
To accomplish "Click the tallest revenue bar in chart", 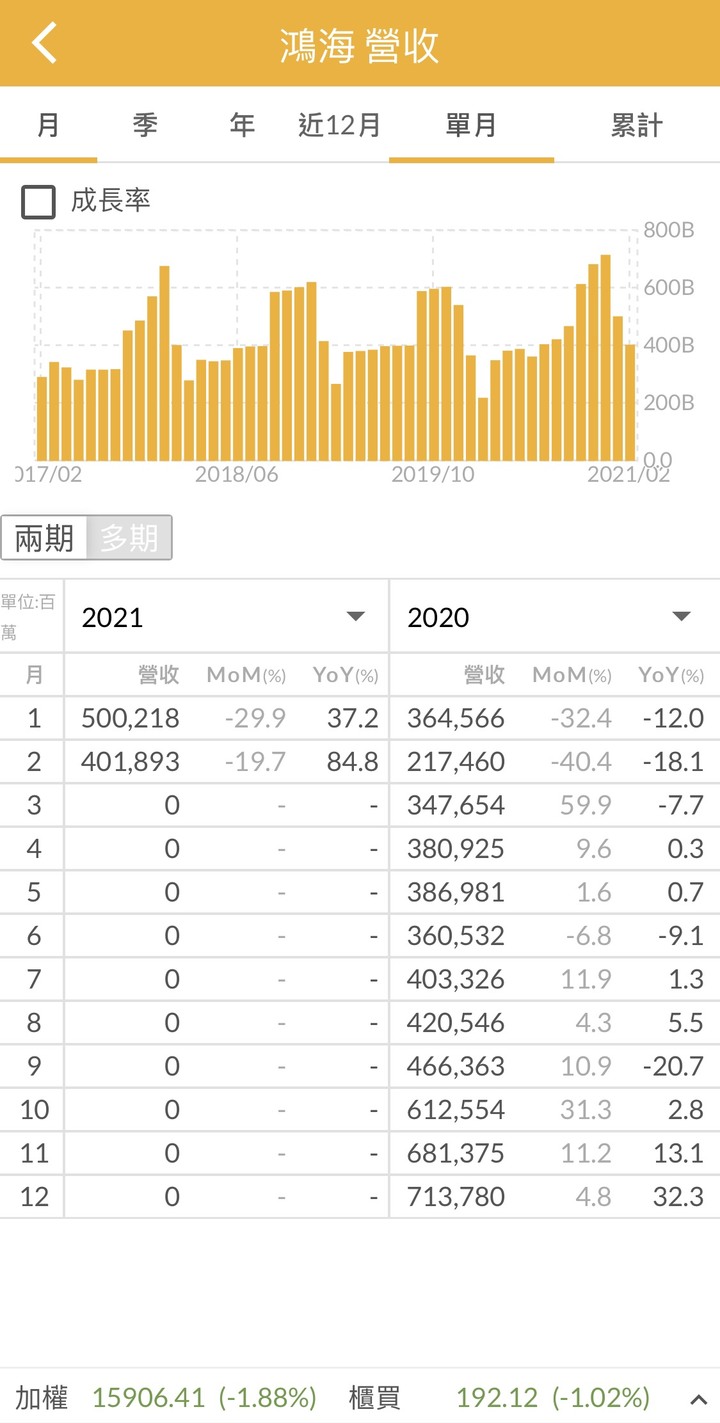I will [605, 358].
